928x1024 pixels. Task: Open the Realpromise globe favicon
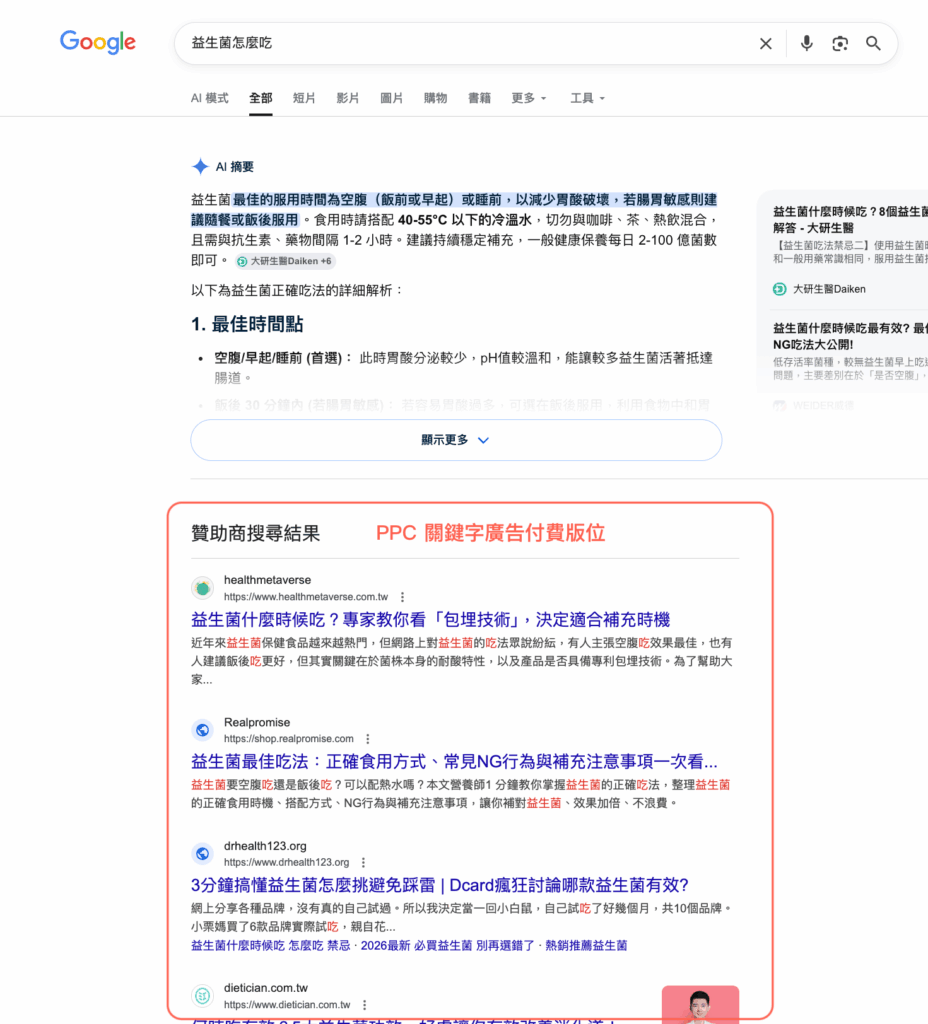point(202,730)
